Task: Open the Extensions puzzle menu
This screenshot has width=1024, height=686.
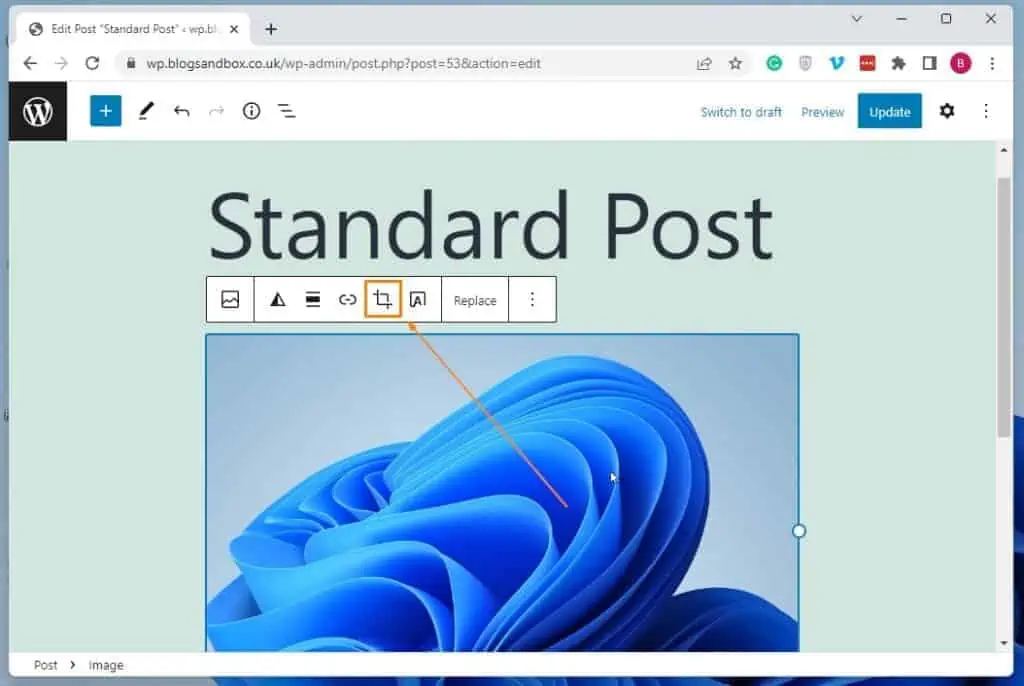Action: (899, 63)
